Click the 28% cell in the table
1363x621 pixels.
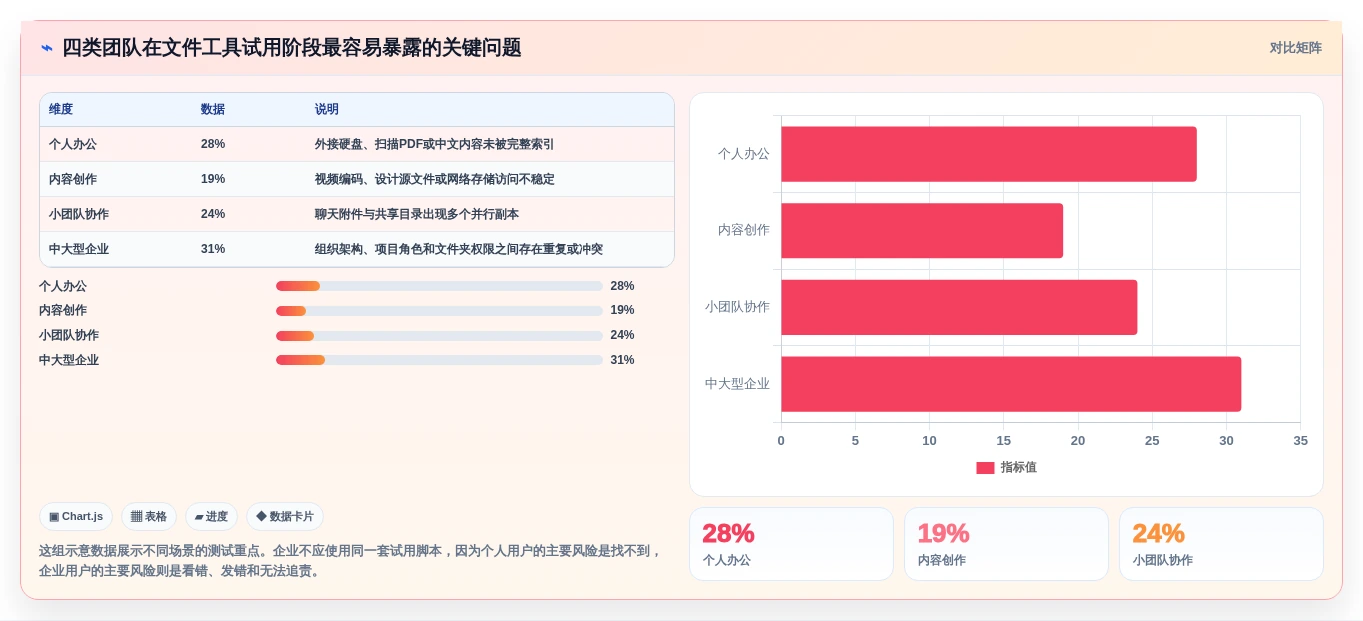213,144
